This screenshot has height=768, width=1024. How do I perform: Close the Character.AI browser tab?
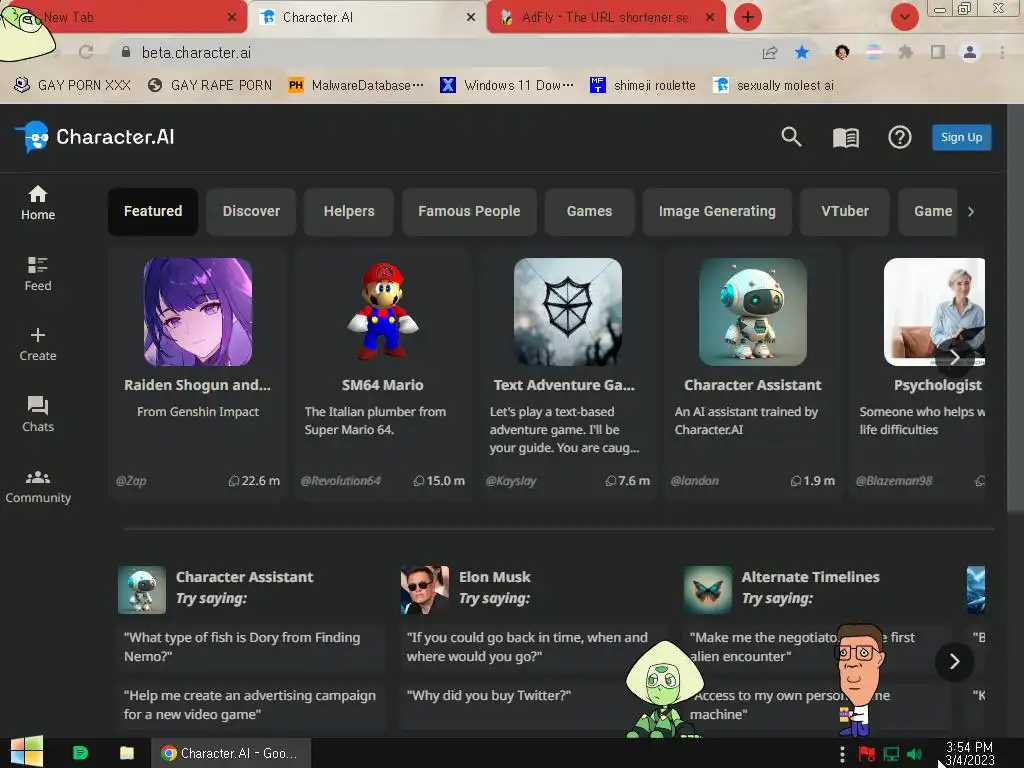471,17
